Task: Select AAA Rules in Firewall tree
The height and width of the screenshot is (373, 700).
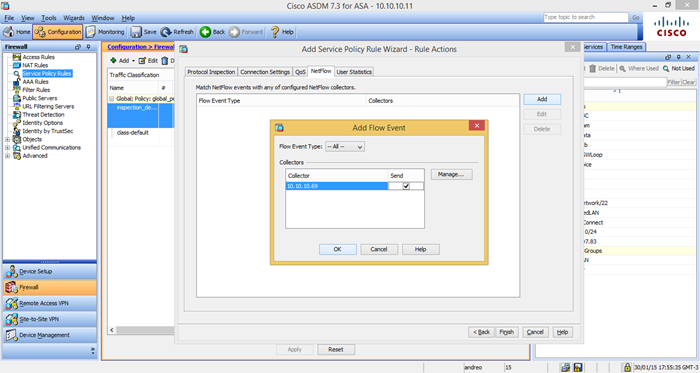Action: [35, 82]
